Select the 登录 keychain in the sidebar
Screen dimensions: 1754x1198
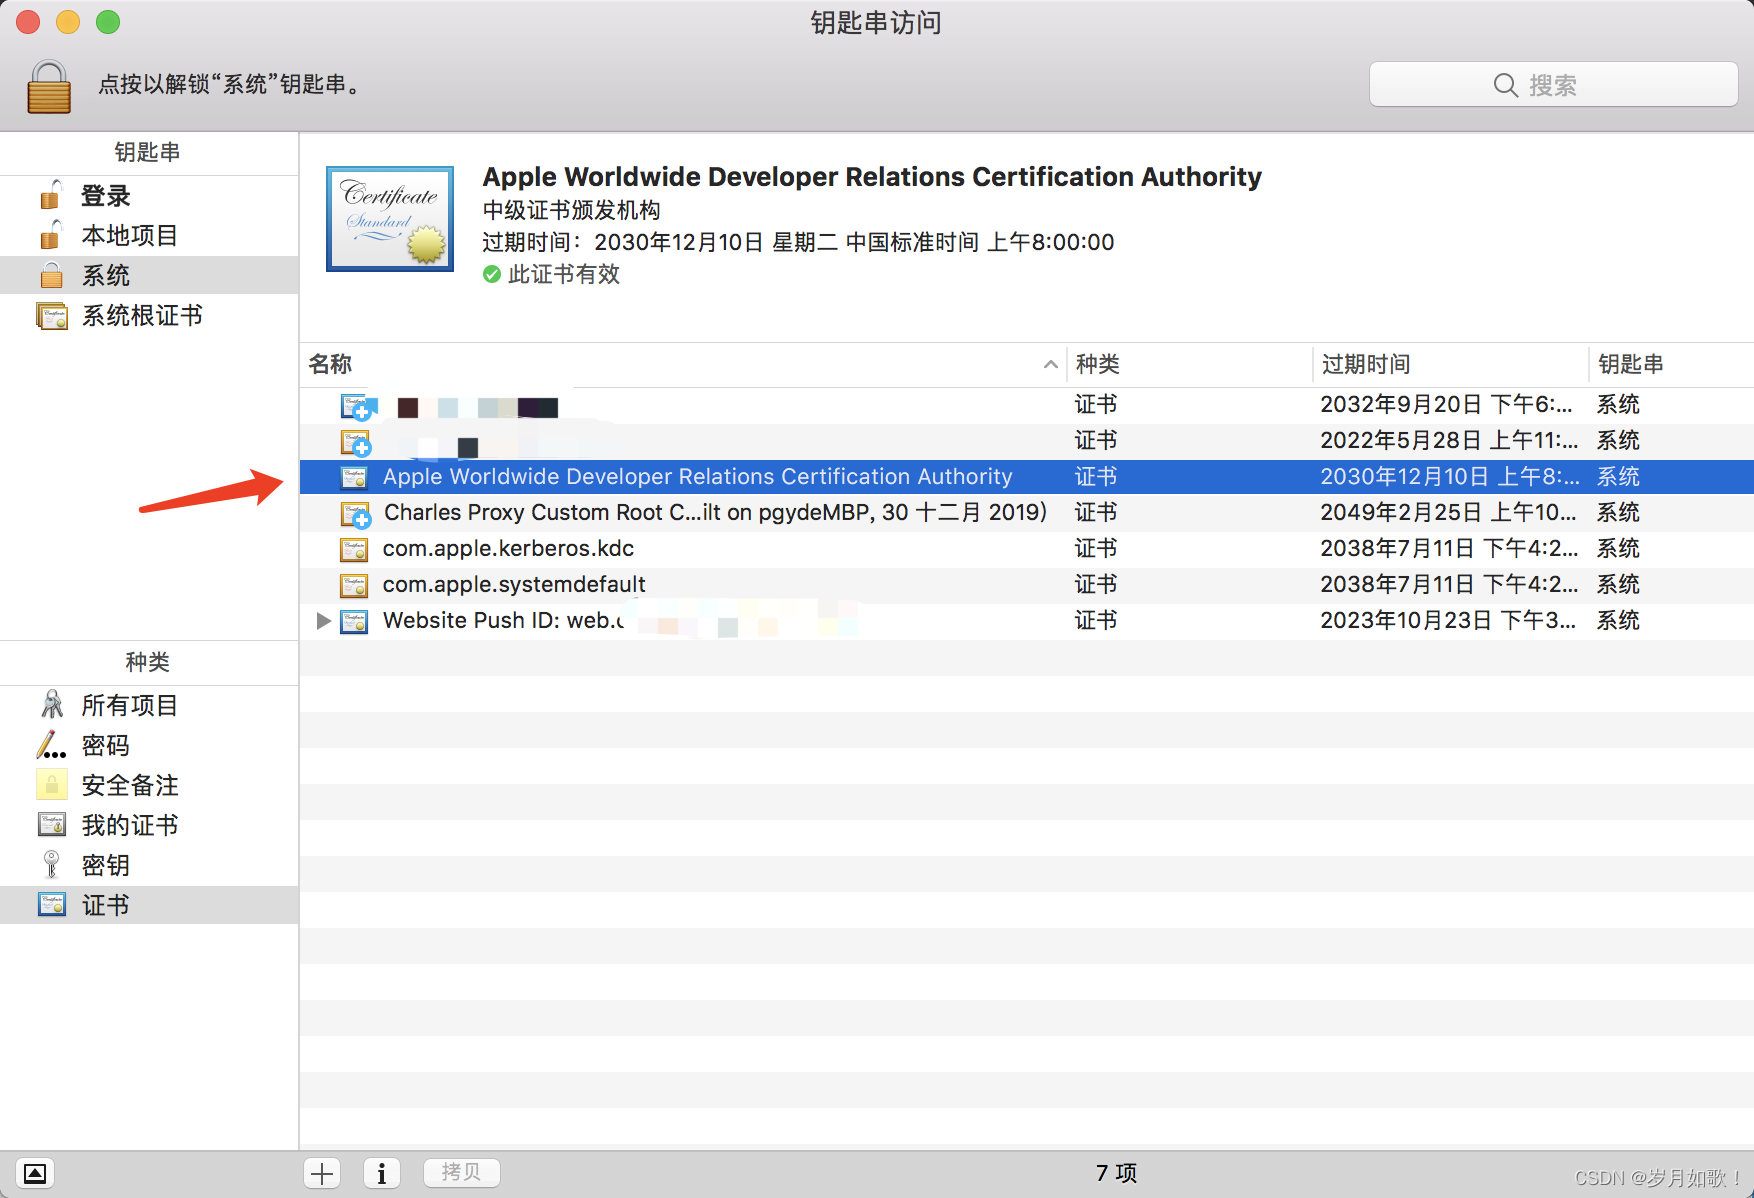pos(149,196)
